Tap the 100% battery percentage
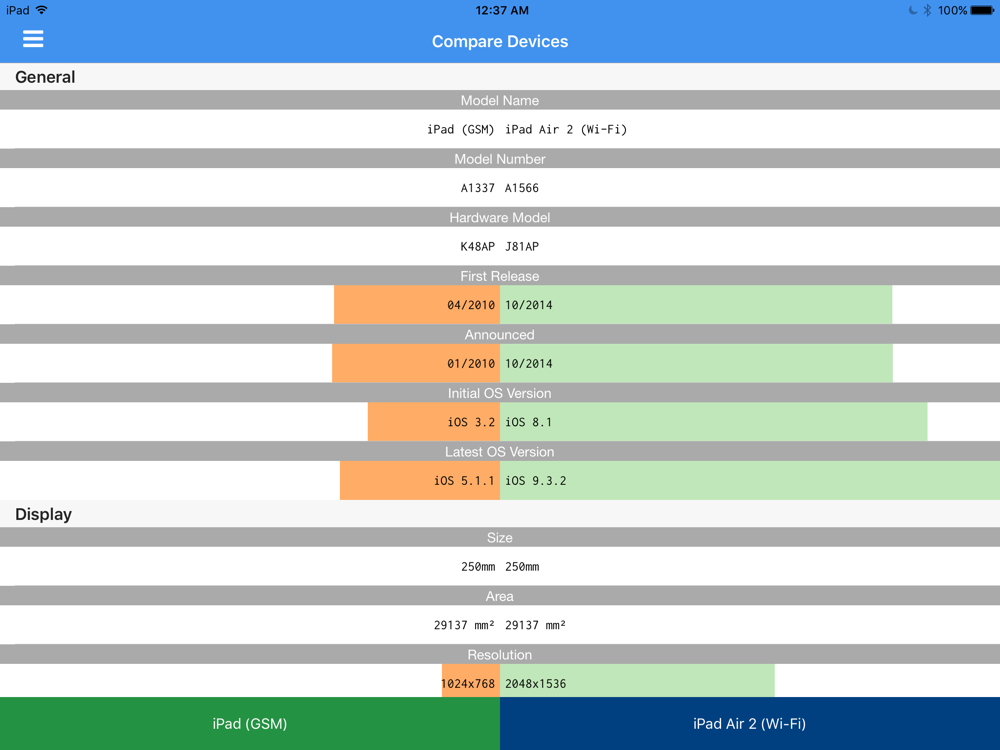 pyautogui.click(x=953, y=10)
